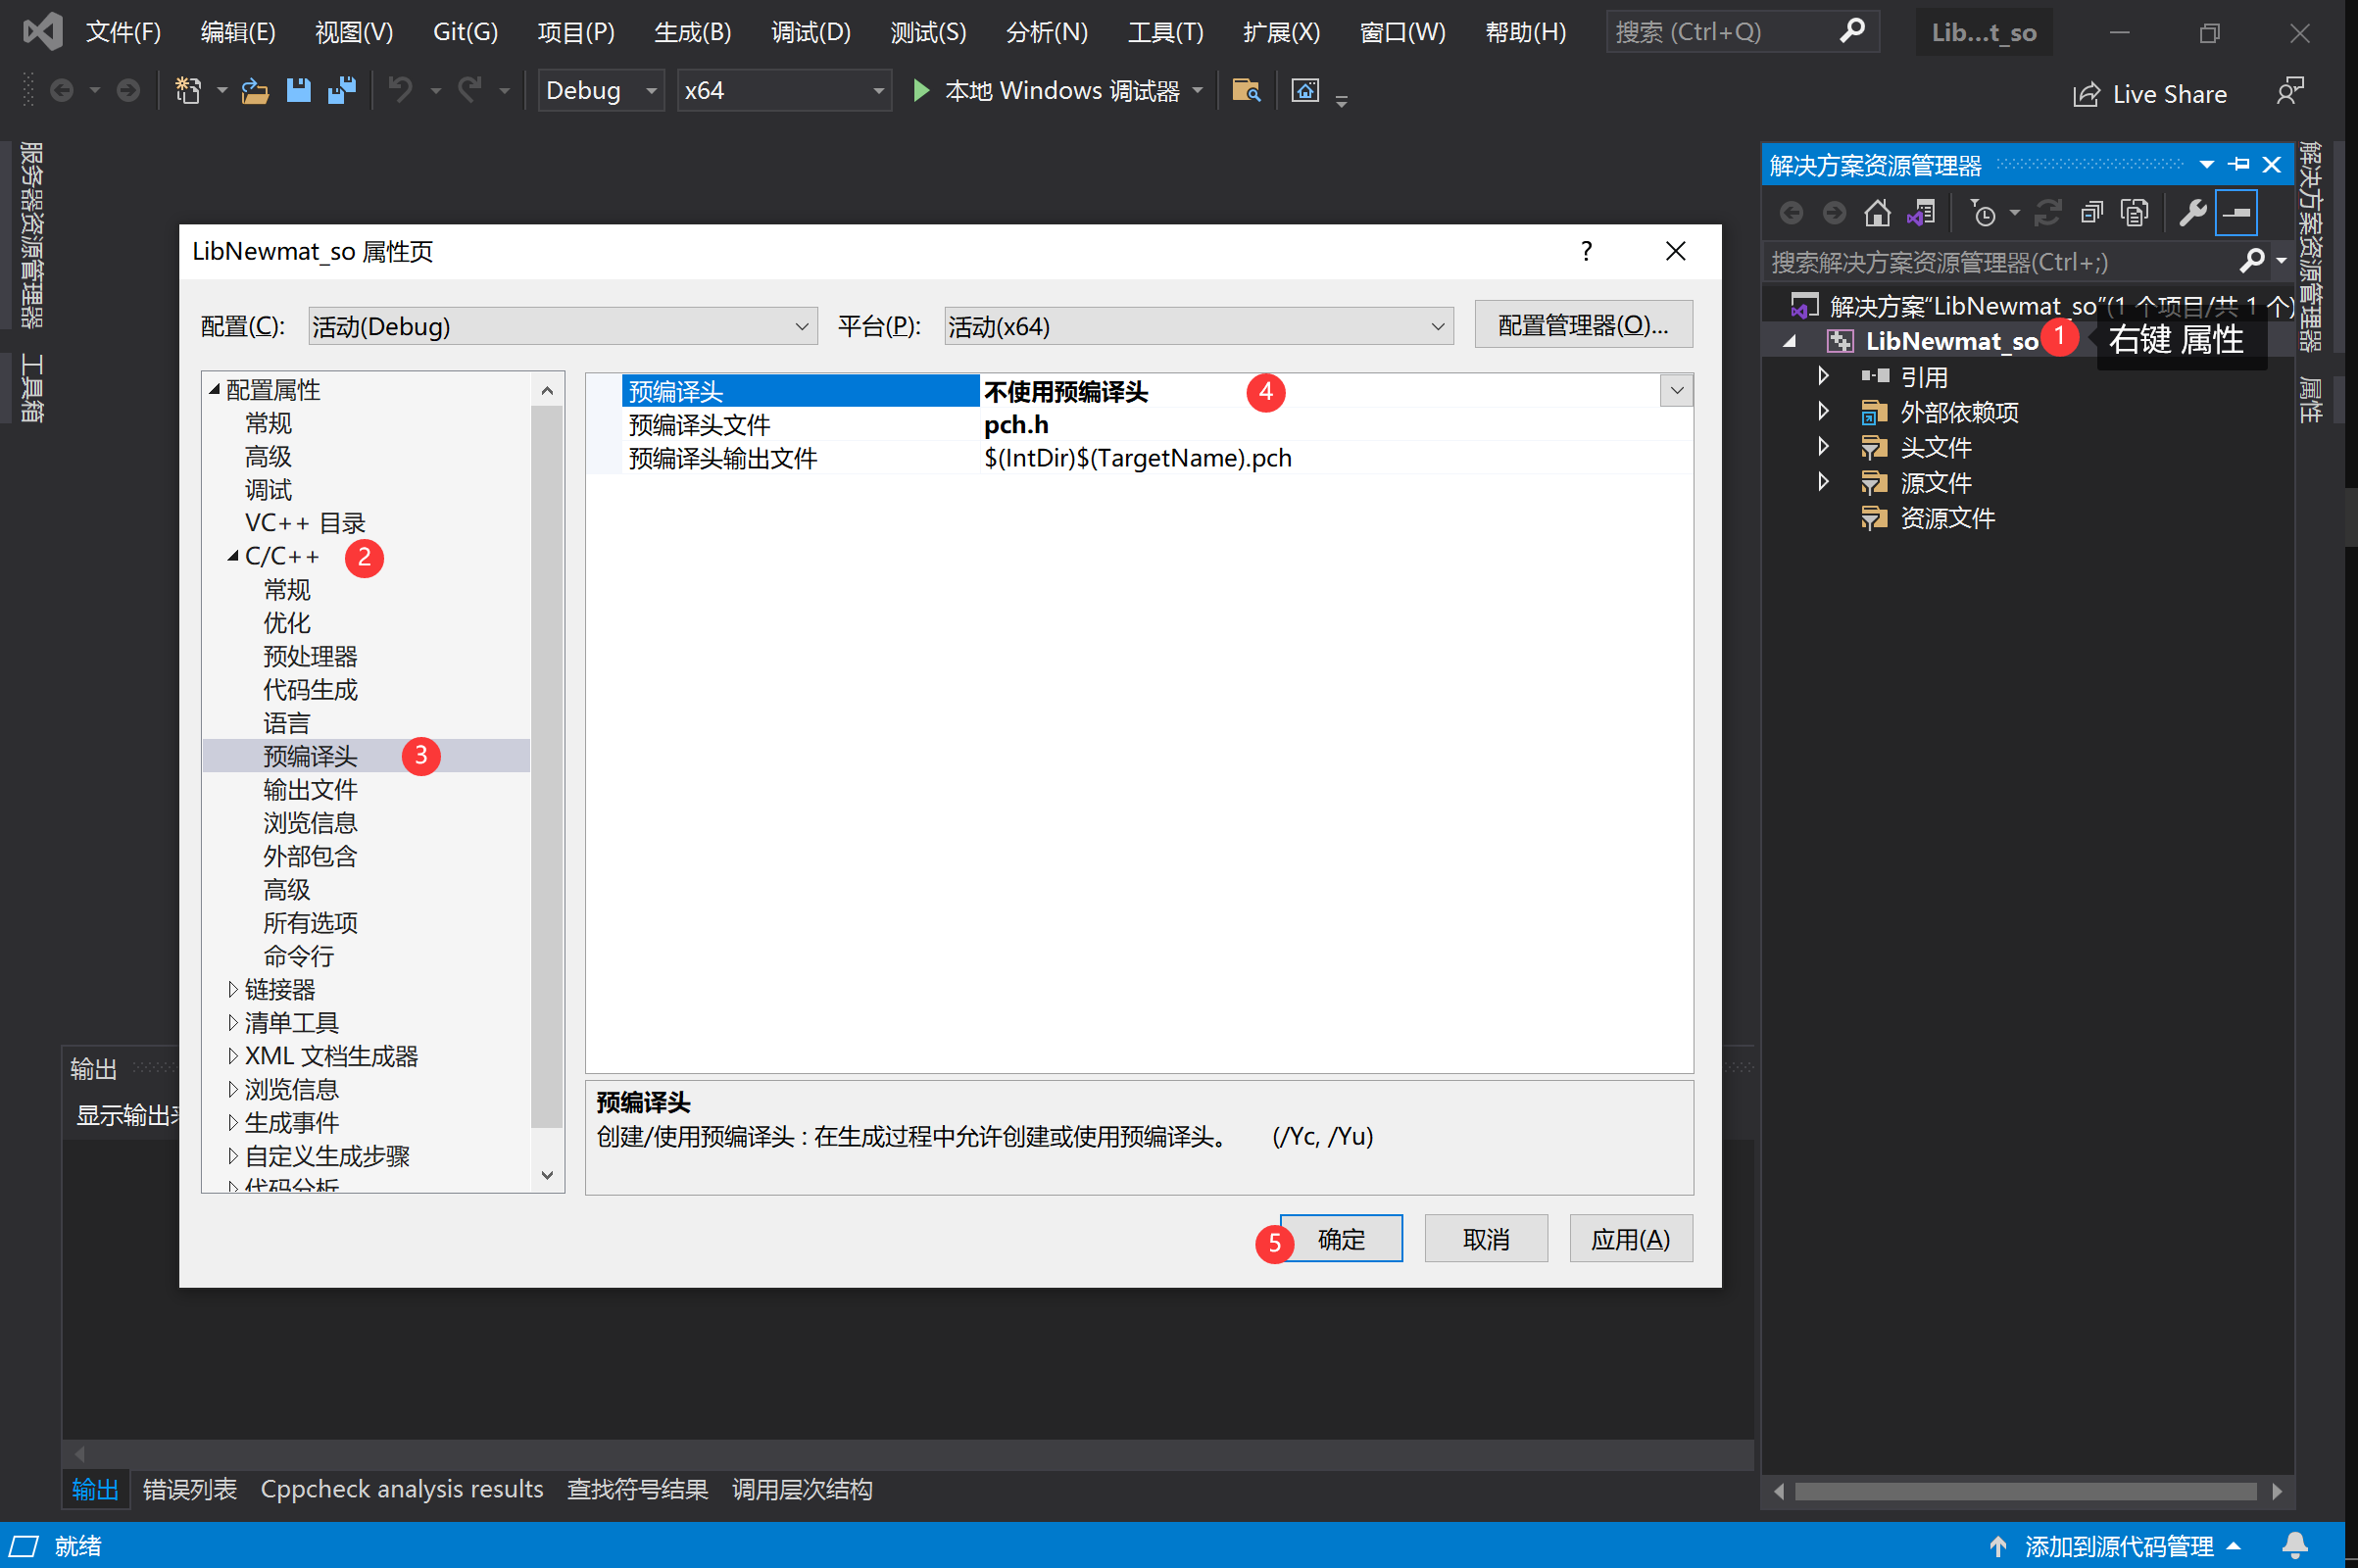Open the 生成(B) menu
The height and width of the screenshot is (1568, 2358).
(x=692, y=32)
